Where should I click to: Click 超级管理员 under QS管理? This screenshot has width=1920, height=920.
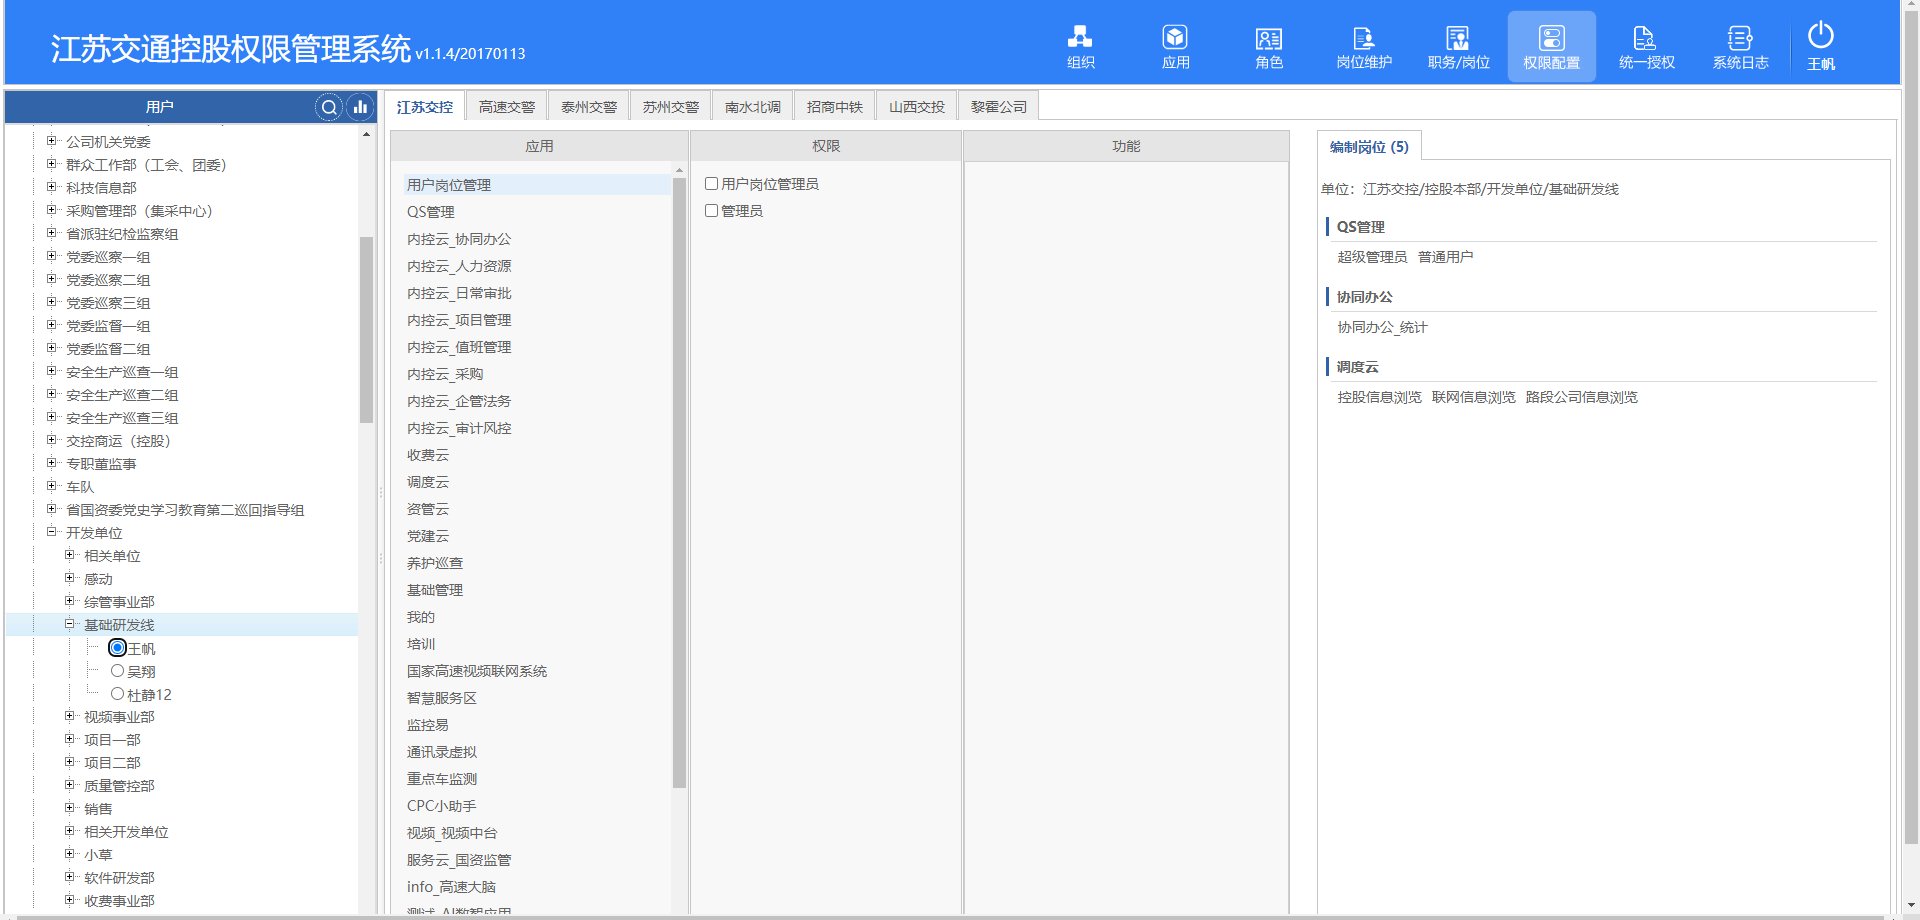click(x=1372, y=257)
